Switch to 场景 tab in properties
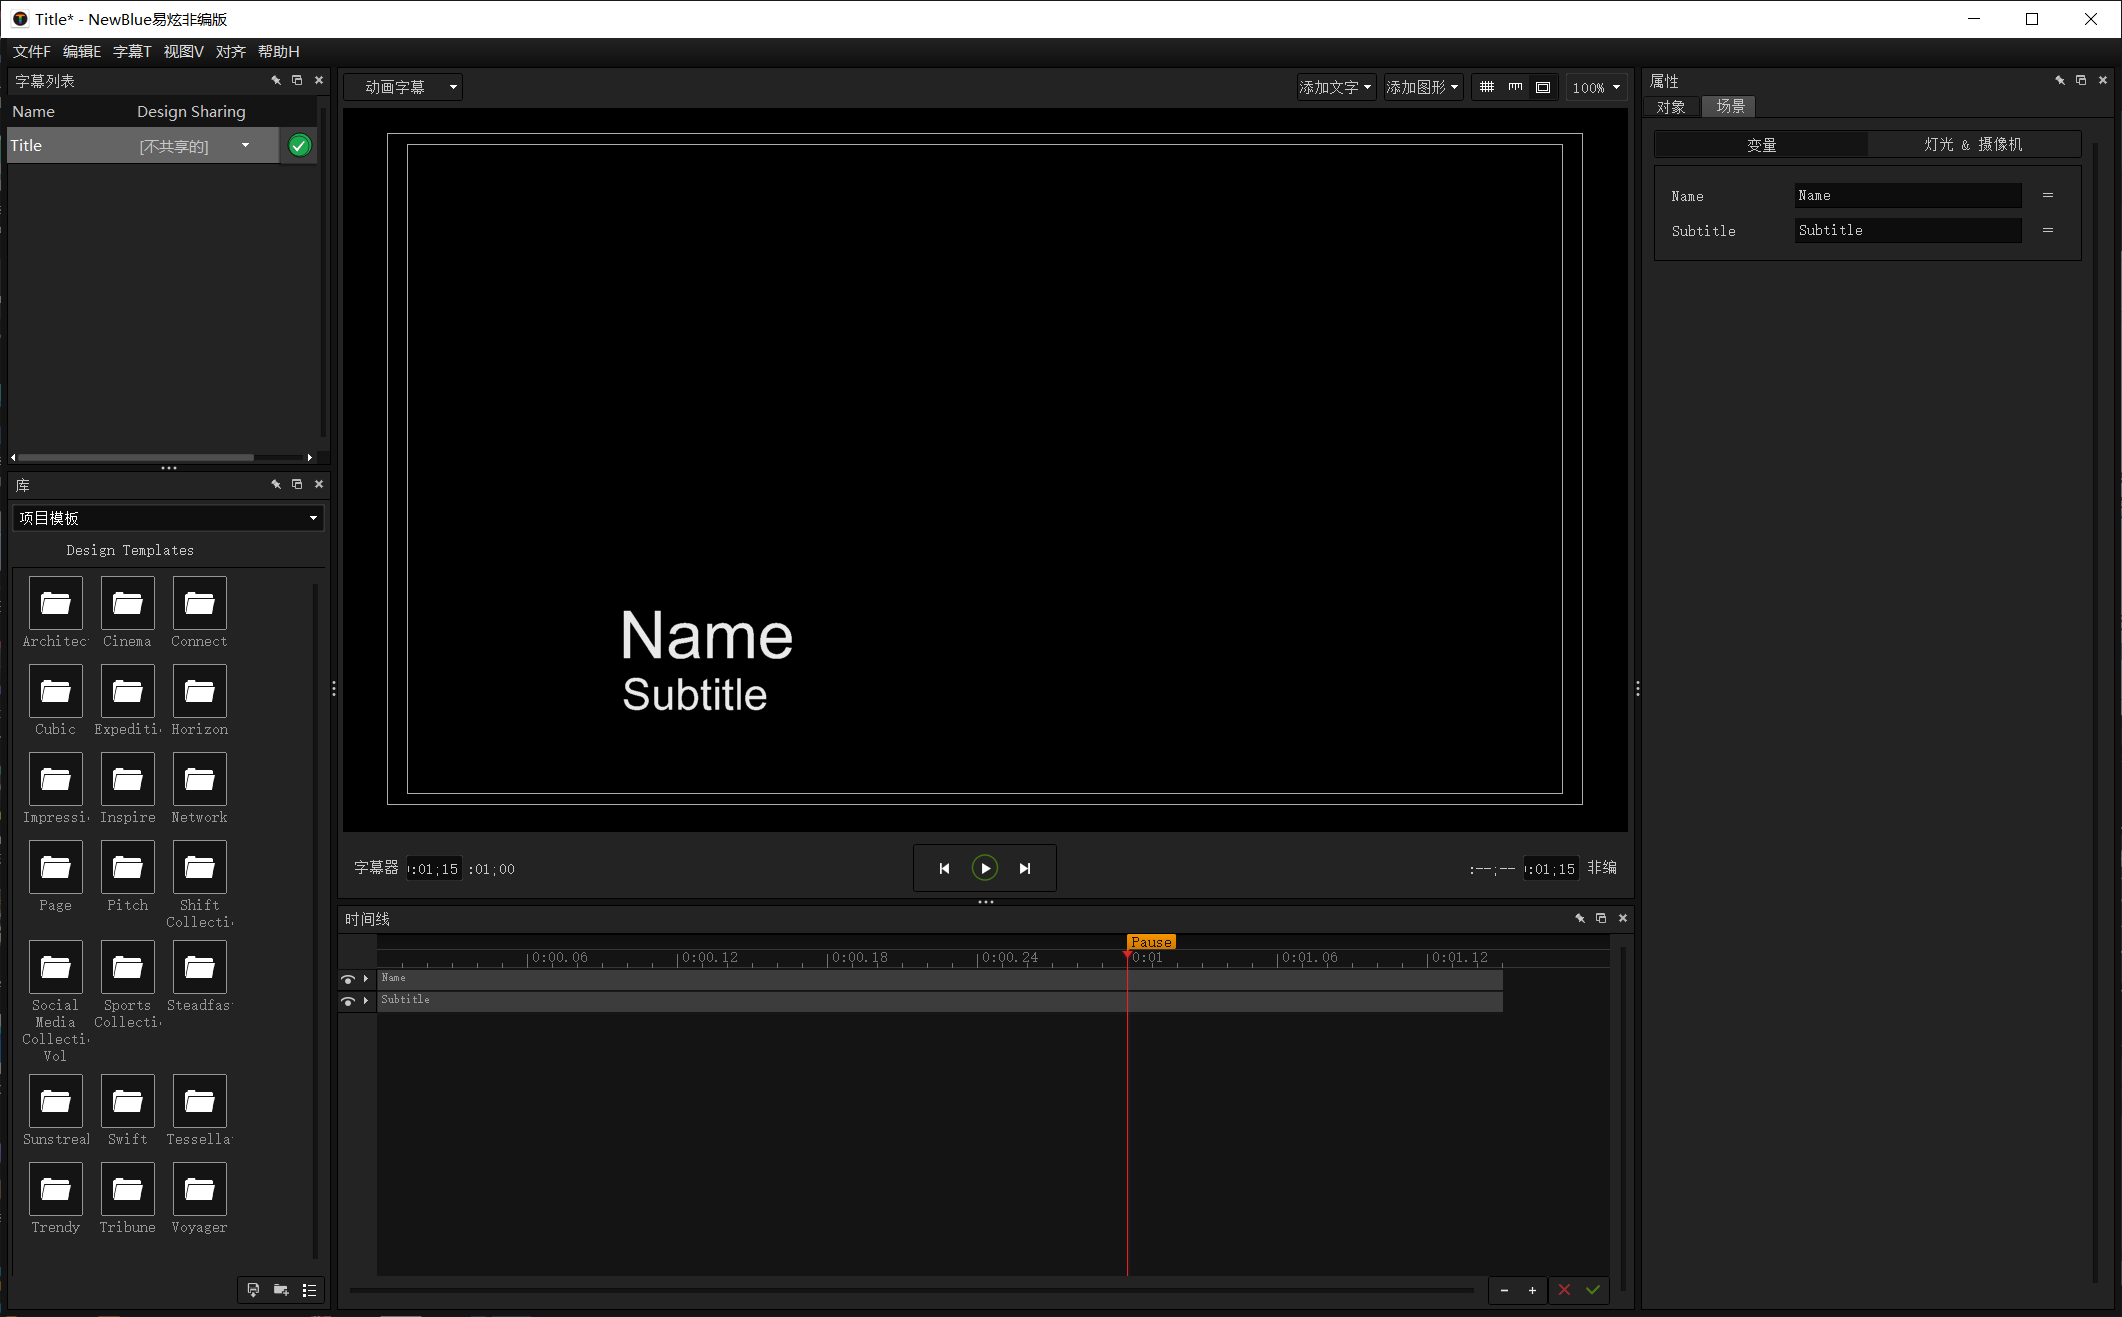2122x1317 pixels. [1728, 106]
